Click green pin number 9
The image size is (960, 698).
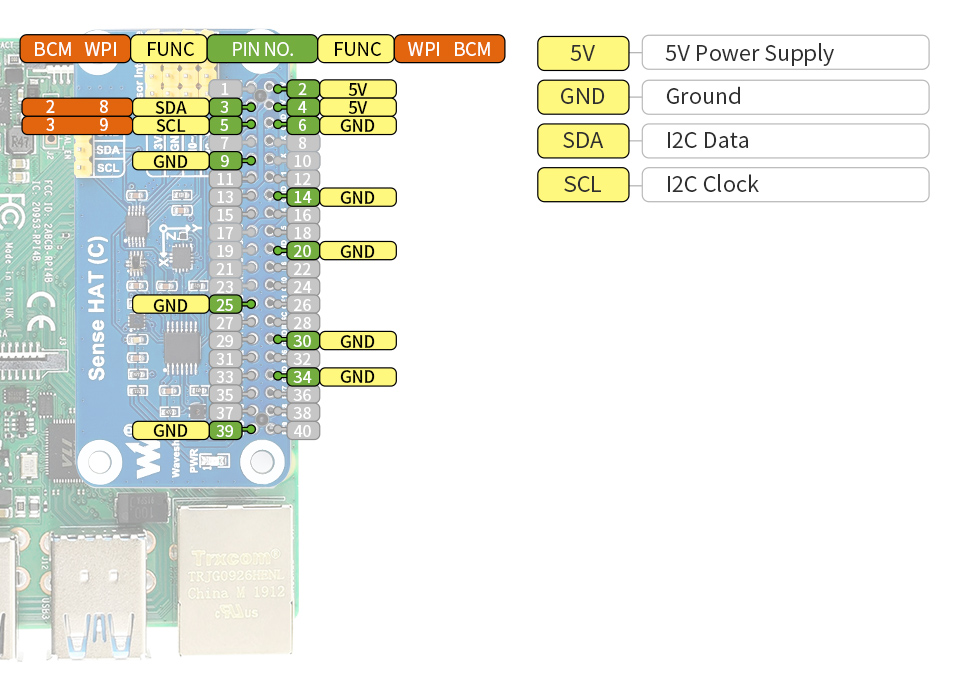(225, 161)
